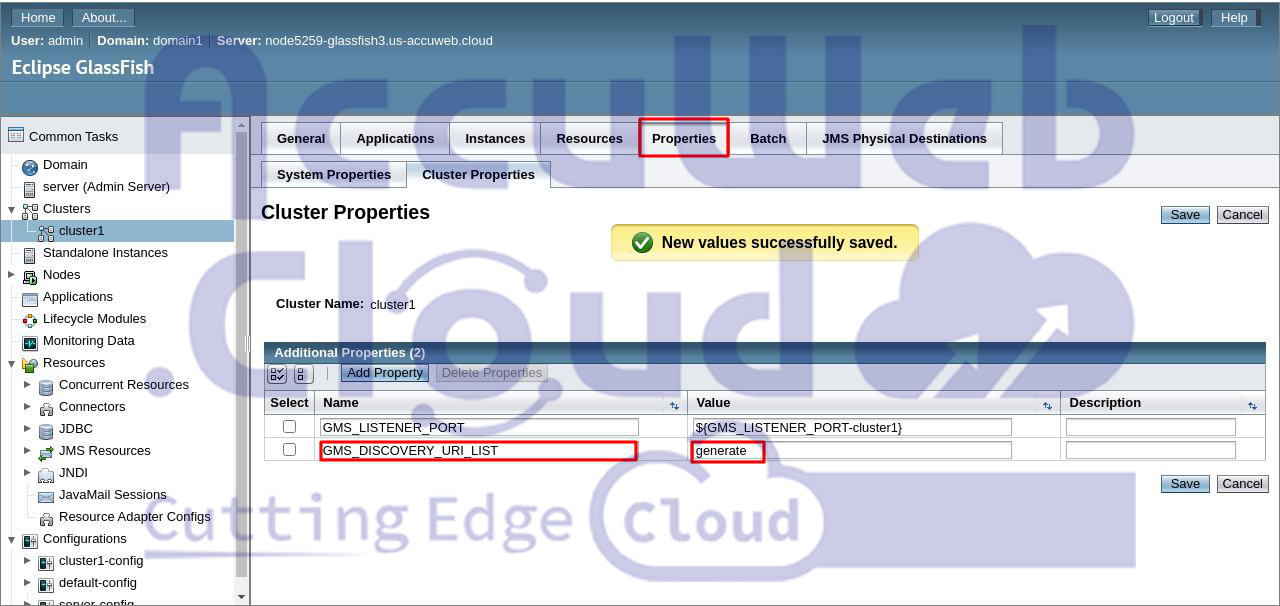Click the Resource Adapter Configs icon
The height and width of the screenshot is (606, 1280).
(46, 518)
